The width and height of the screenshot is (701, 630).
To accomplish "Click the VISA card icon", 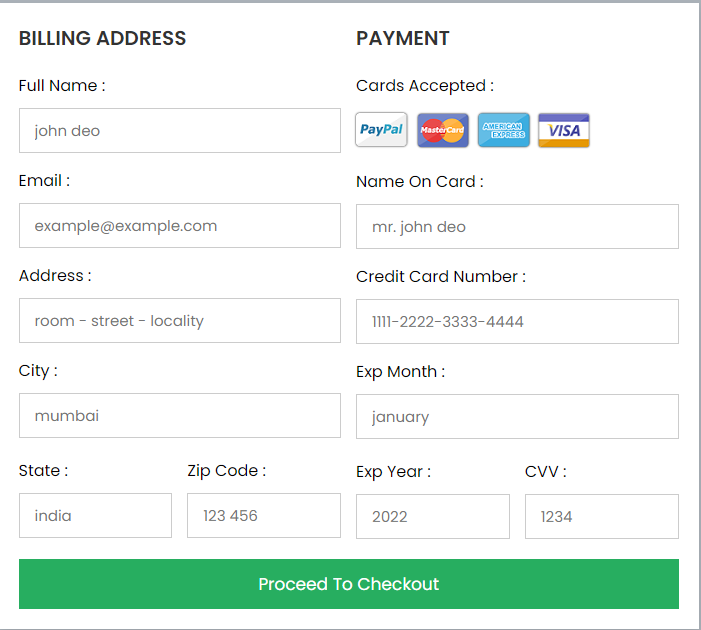I will point(564,130).
